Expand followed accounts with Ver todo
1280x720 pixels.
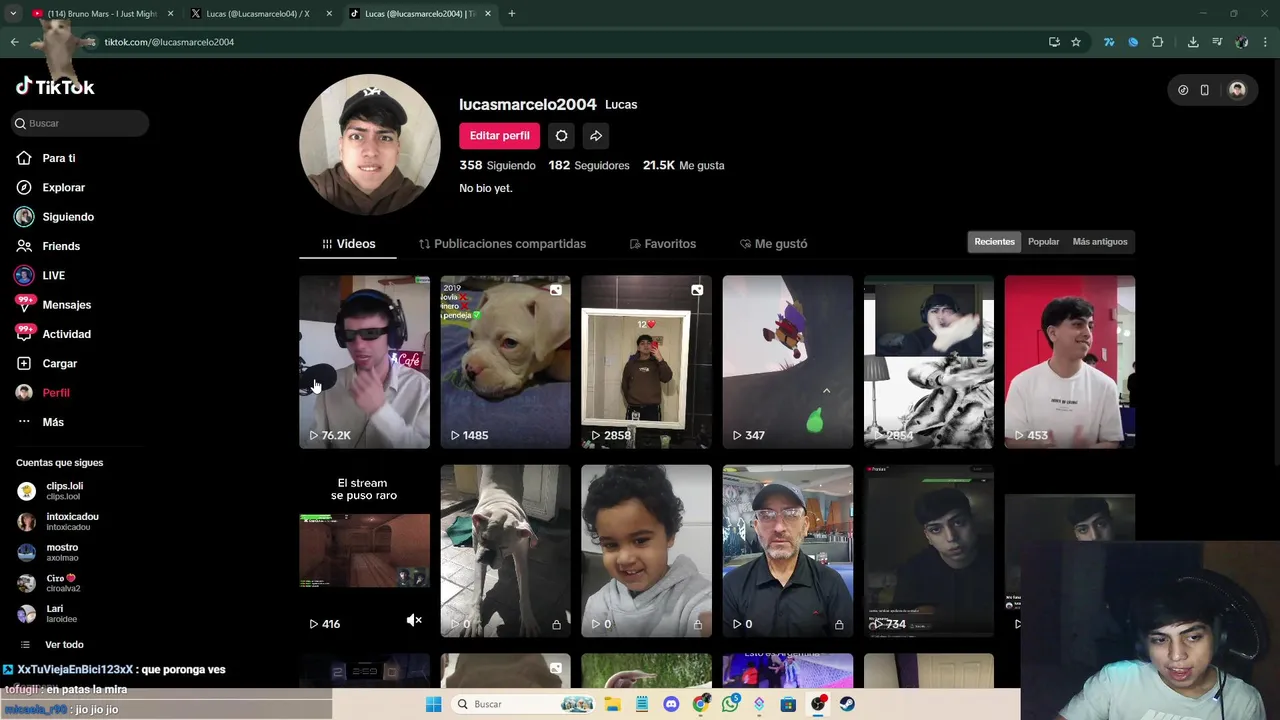click(64, 645)
